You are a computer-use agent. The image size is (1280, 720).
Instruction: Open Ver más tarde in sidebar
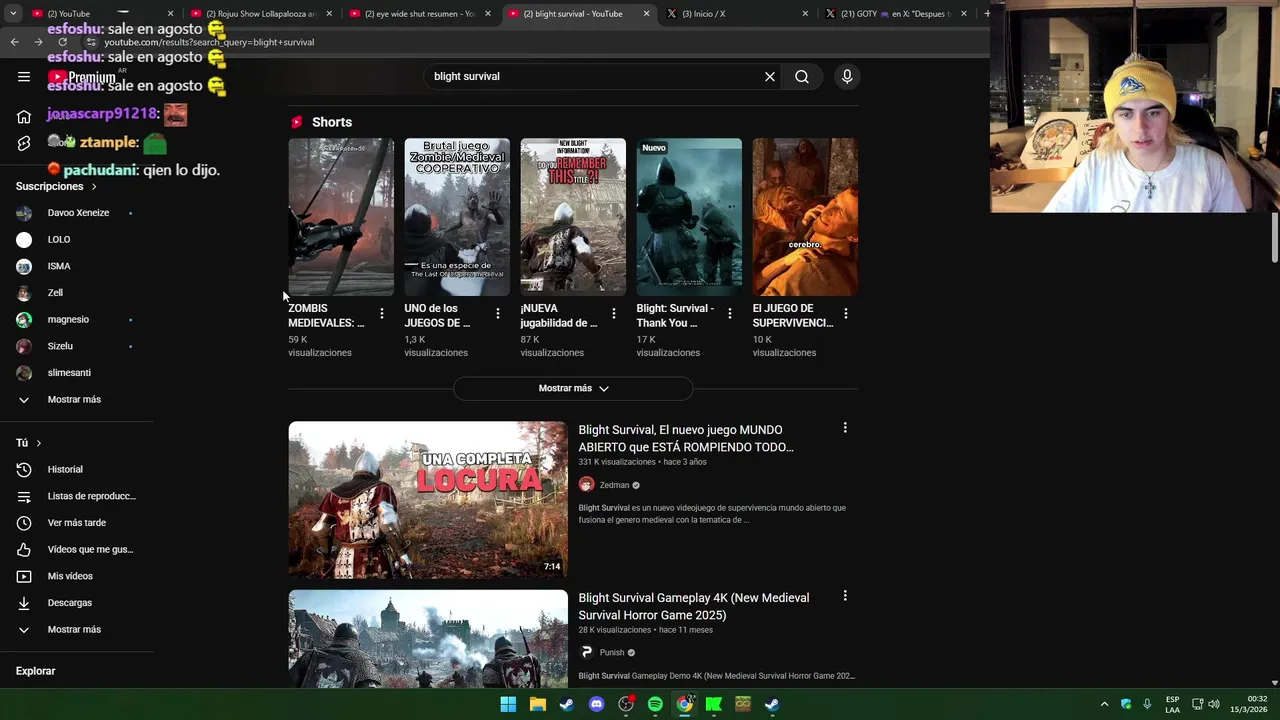coord(76,523)
